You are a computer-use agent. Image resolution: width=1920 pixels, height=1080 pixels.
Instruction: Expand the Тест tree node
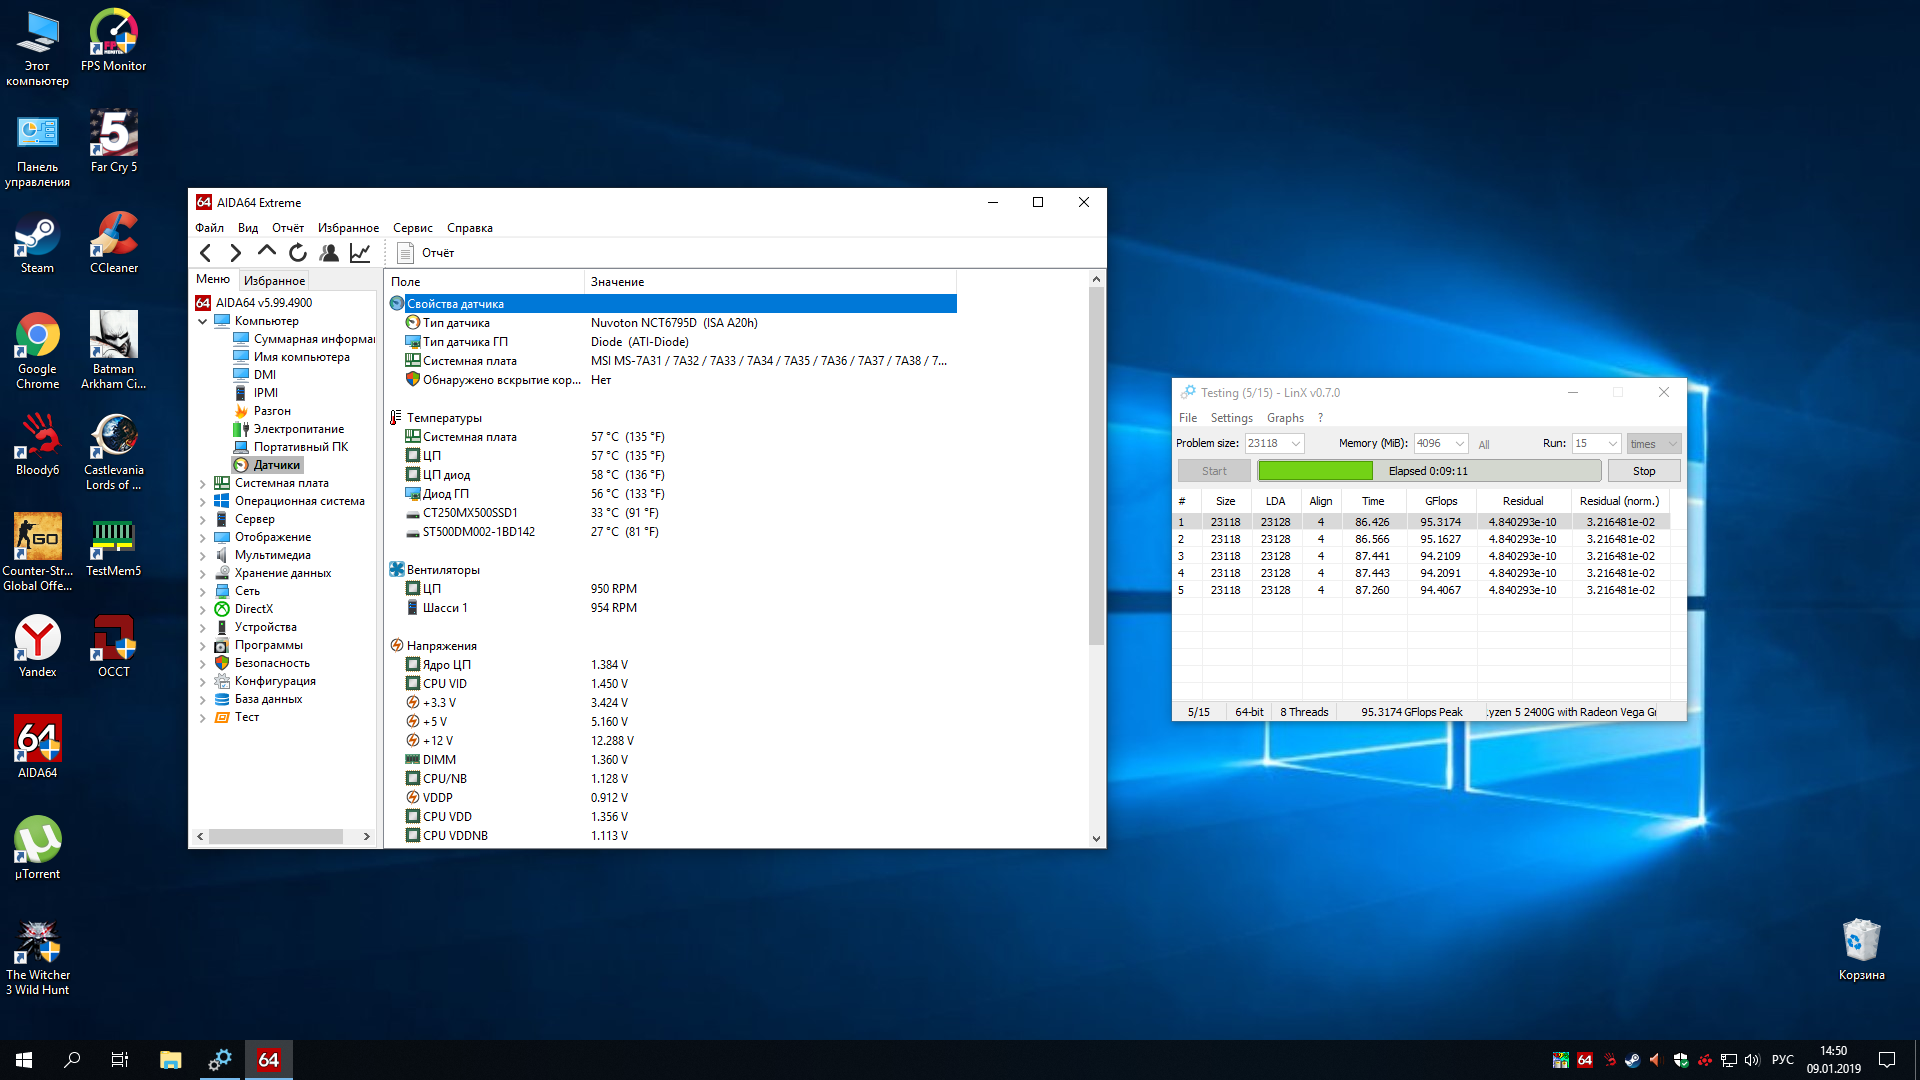203,717
